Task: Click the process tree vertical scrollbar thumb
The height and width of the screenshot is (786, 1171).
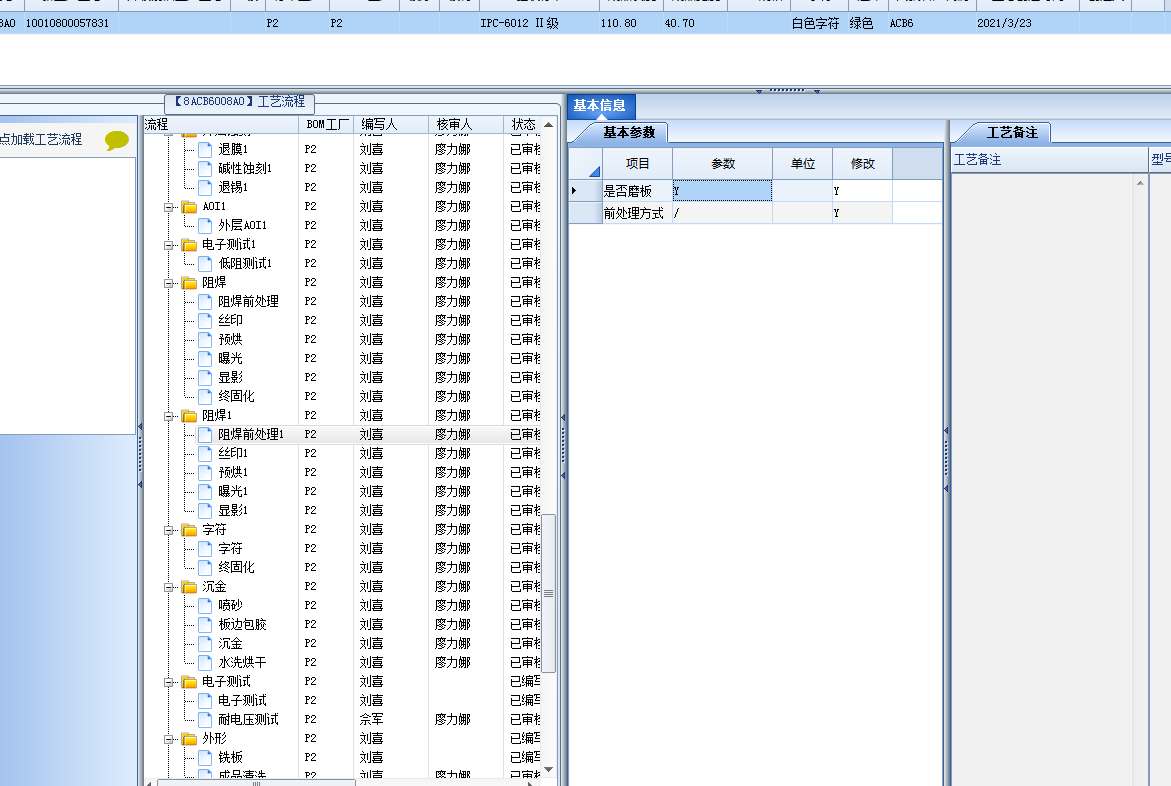Action: tap(548, 593)
